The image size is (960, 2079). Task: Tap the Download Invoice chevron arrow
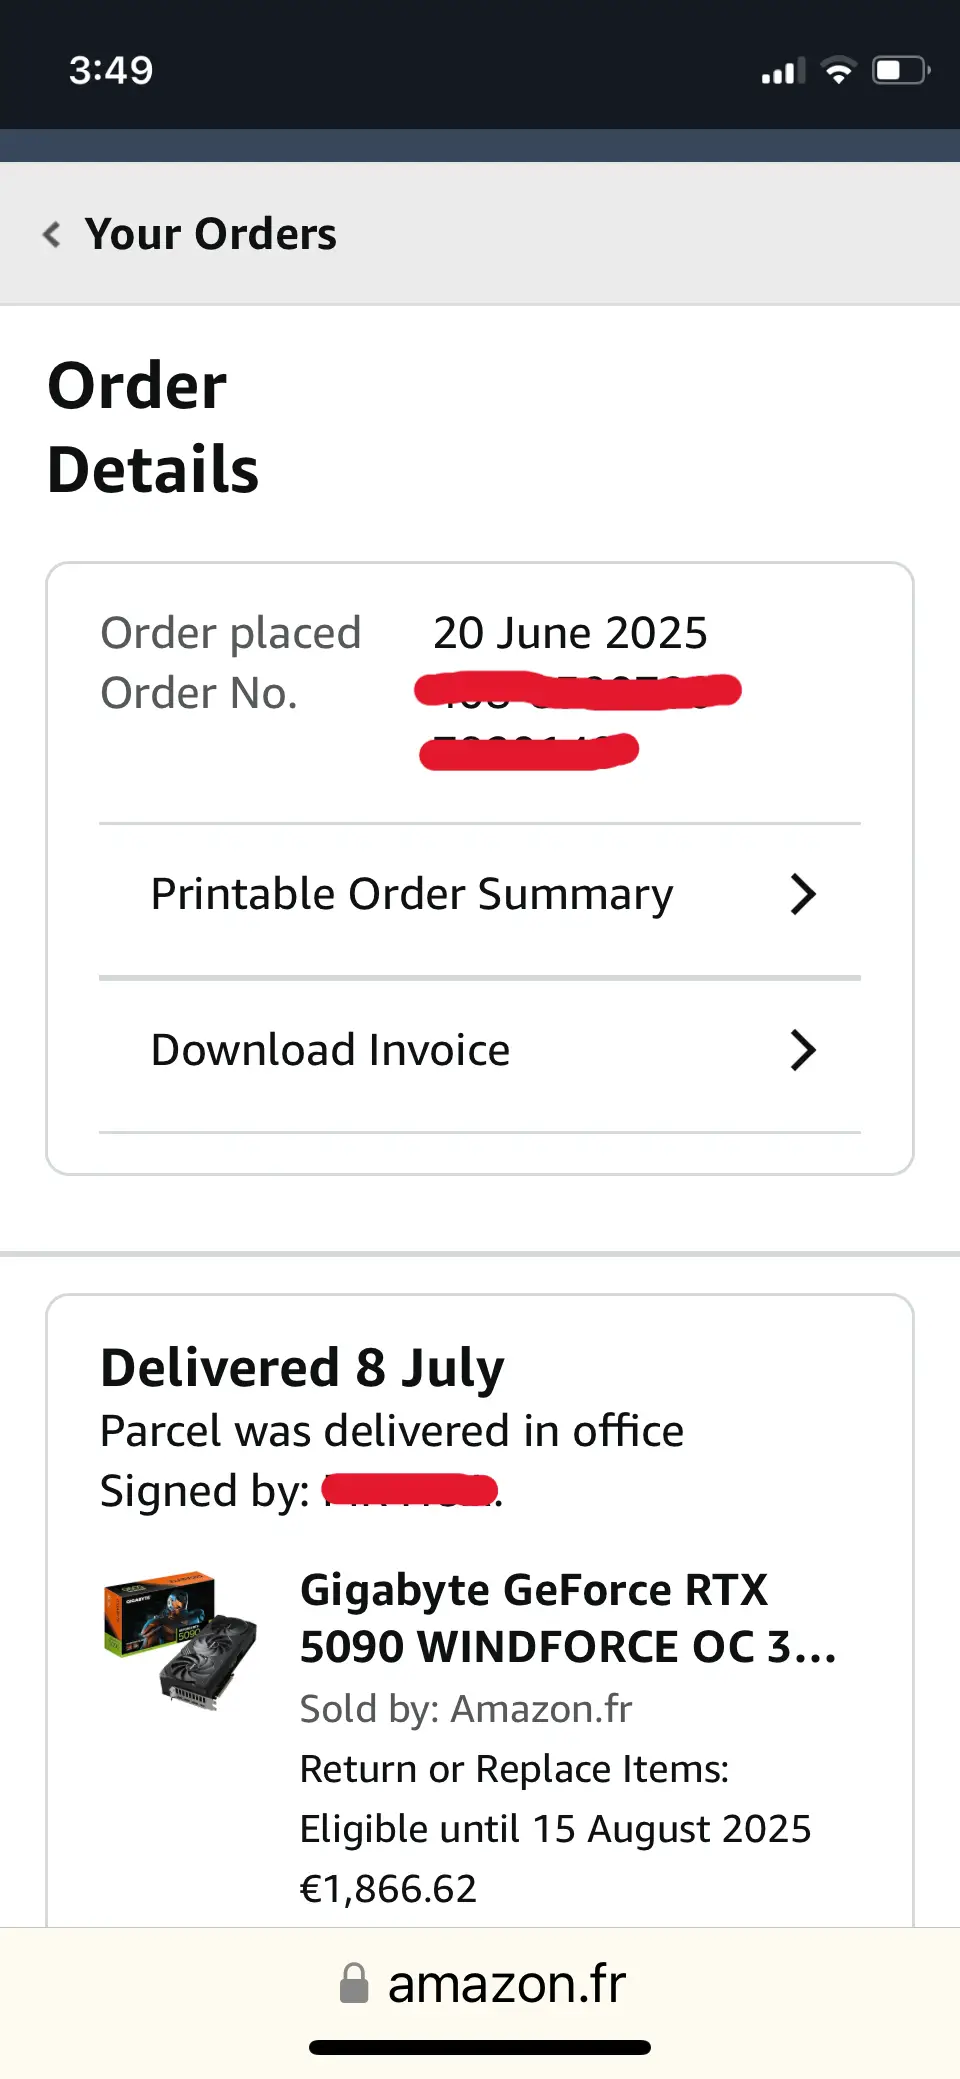click(803, 1051)
